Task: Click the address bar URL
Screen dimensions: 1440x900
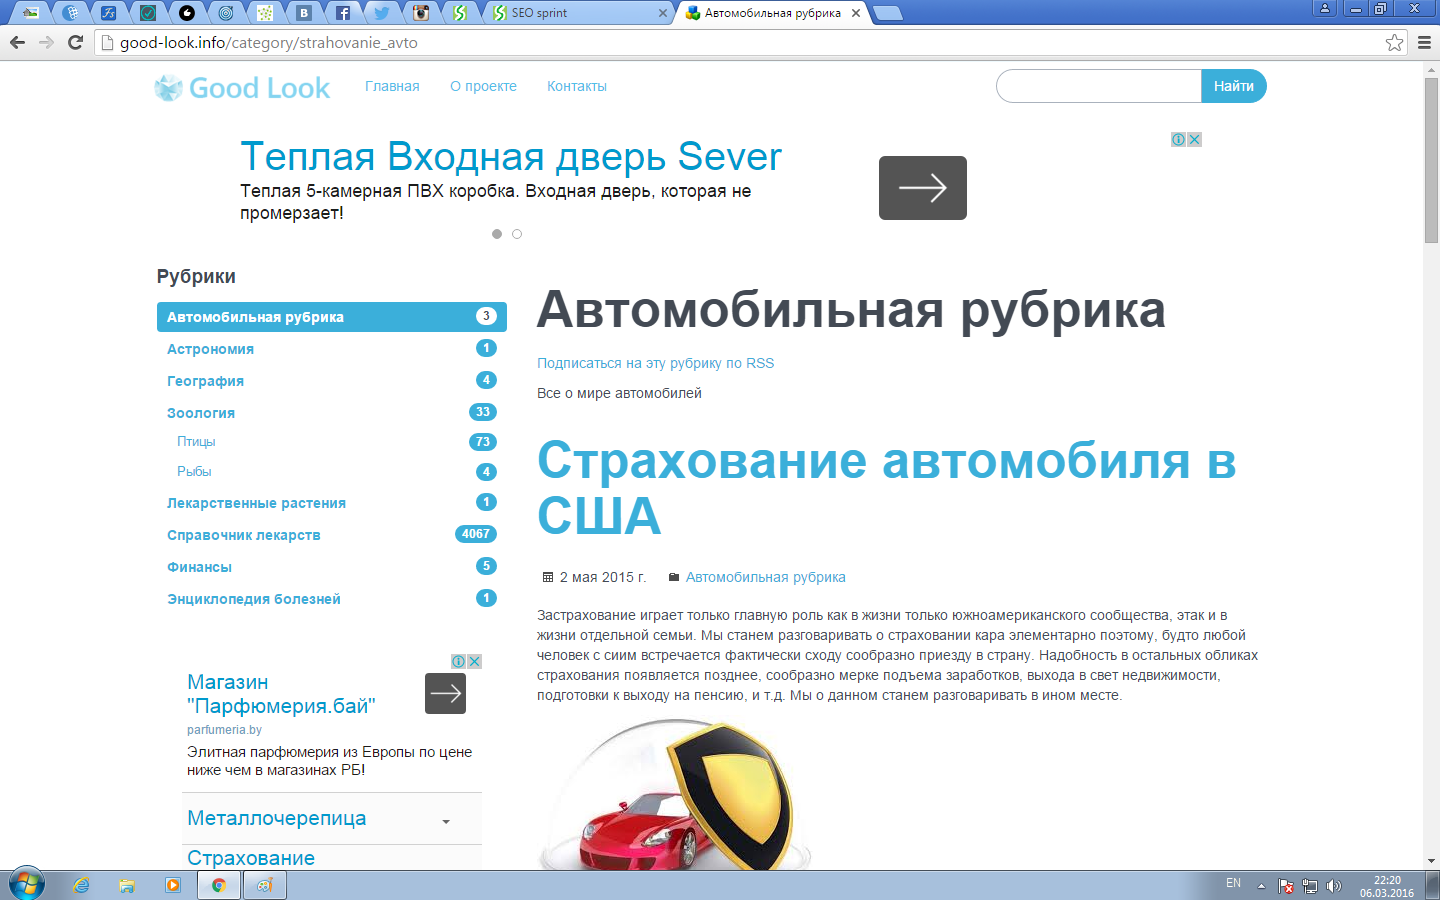Action: pyautogui.click(x=269, y=42)
